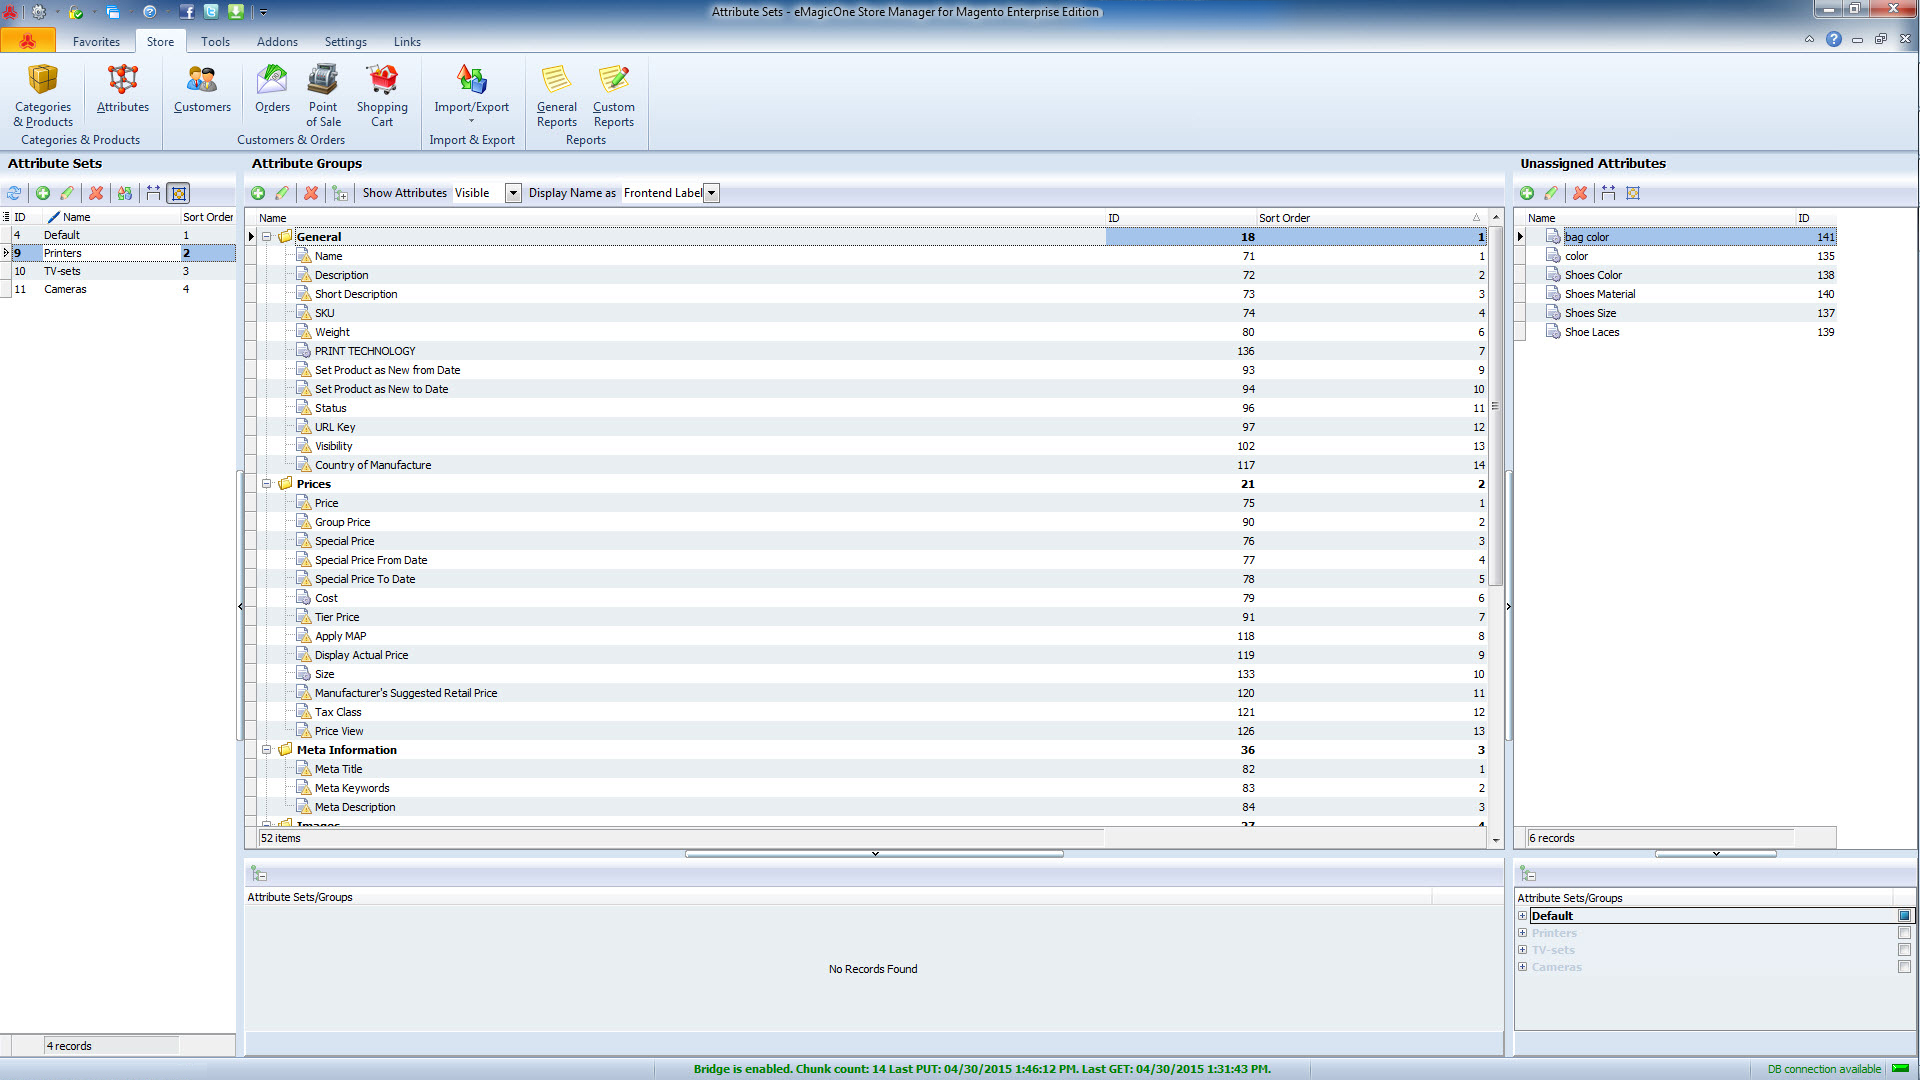1920x1080 pixels.
Task: Open the Display Name as dropdown
Action: click(711, 193)
